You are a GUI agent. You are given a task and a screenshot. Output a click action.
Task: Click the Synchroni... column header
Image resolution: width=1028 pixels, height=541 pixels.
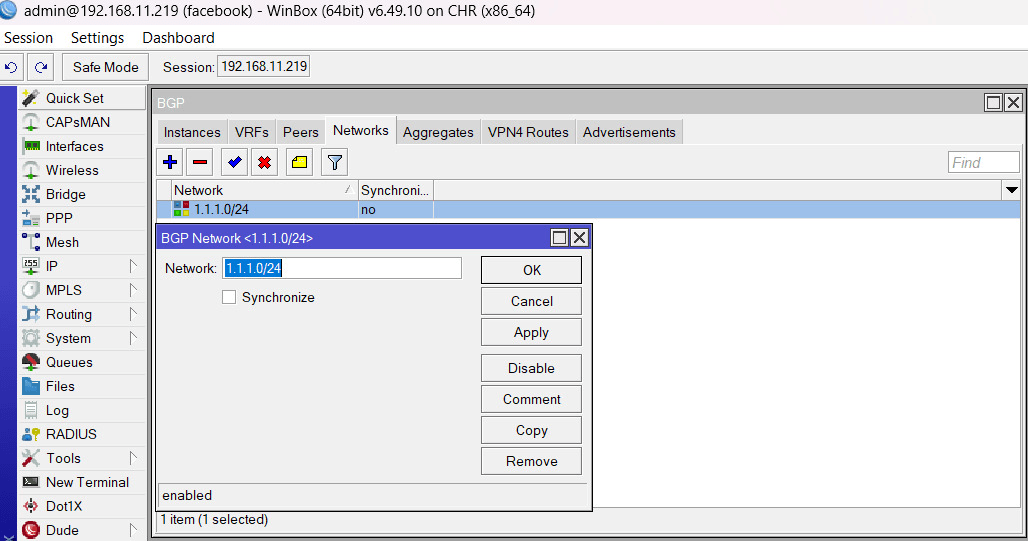pyautogui.click(x=395, y=190)
